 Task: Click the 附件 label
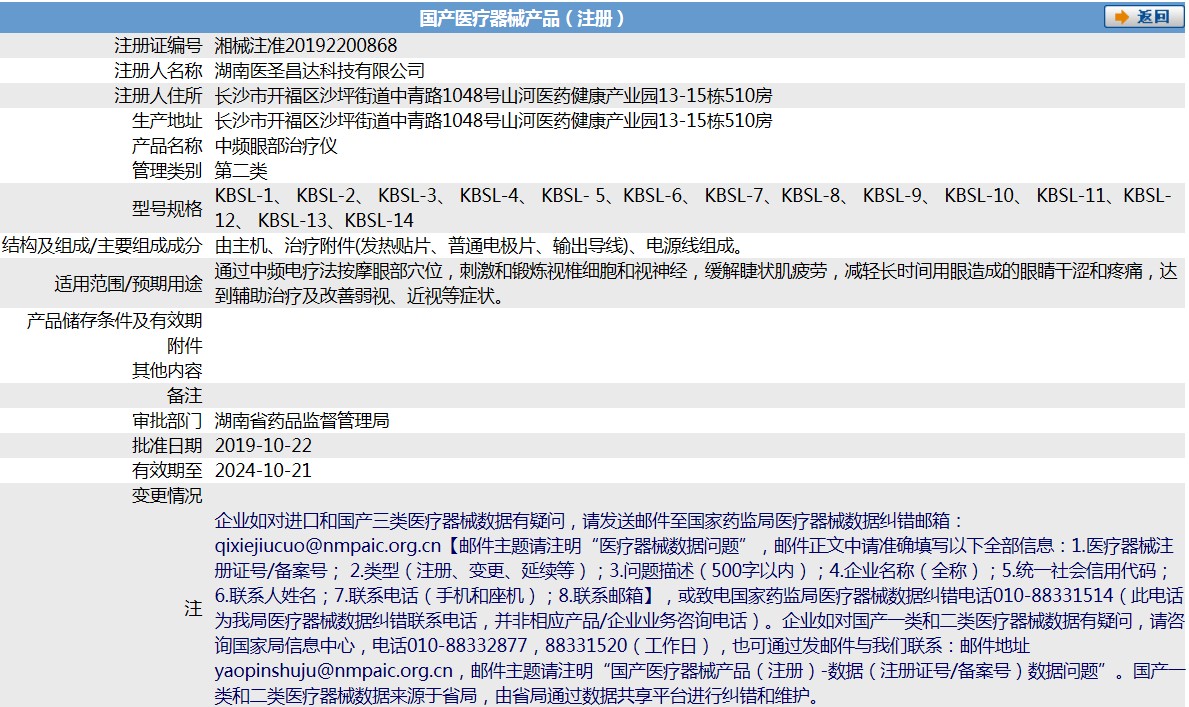pos(185,346)
